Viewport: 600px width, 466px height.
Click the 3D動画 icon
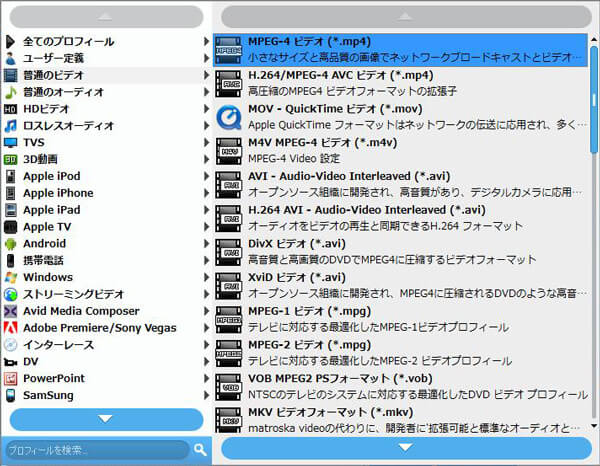coord(10,160)
